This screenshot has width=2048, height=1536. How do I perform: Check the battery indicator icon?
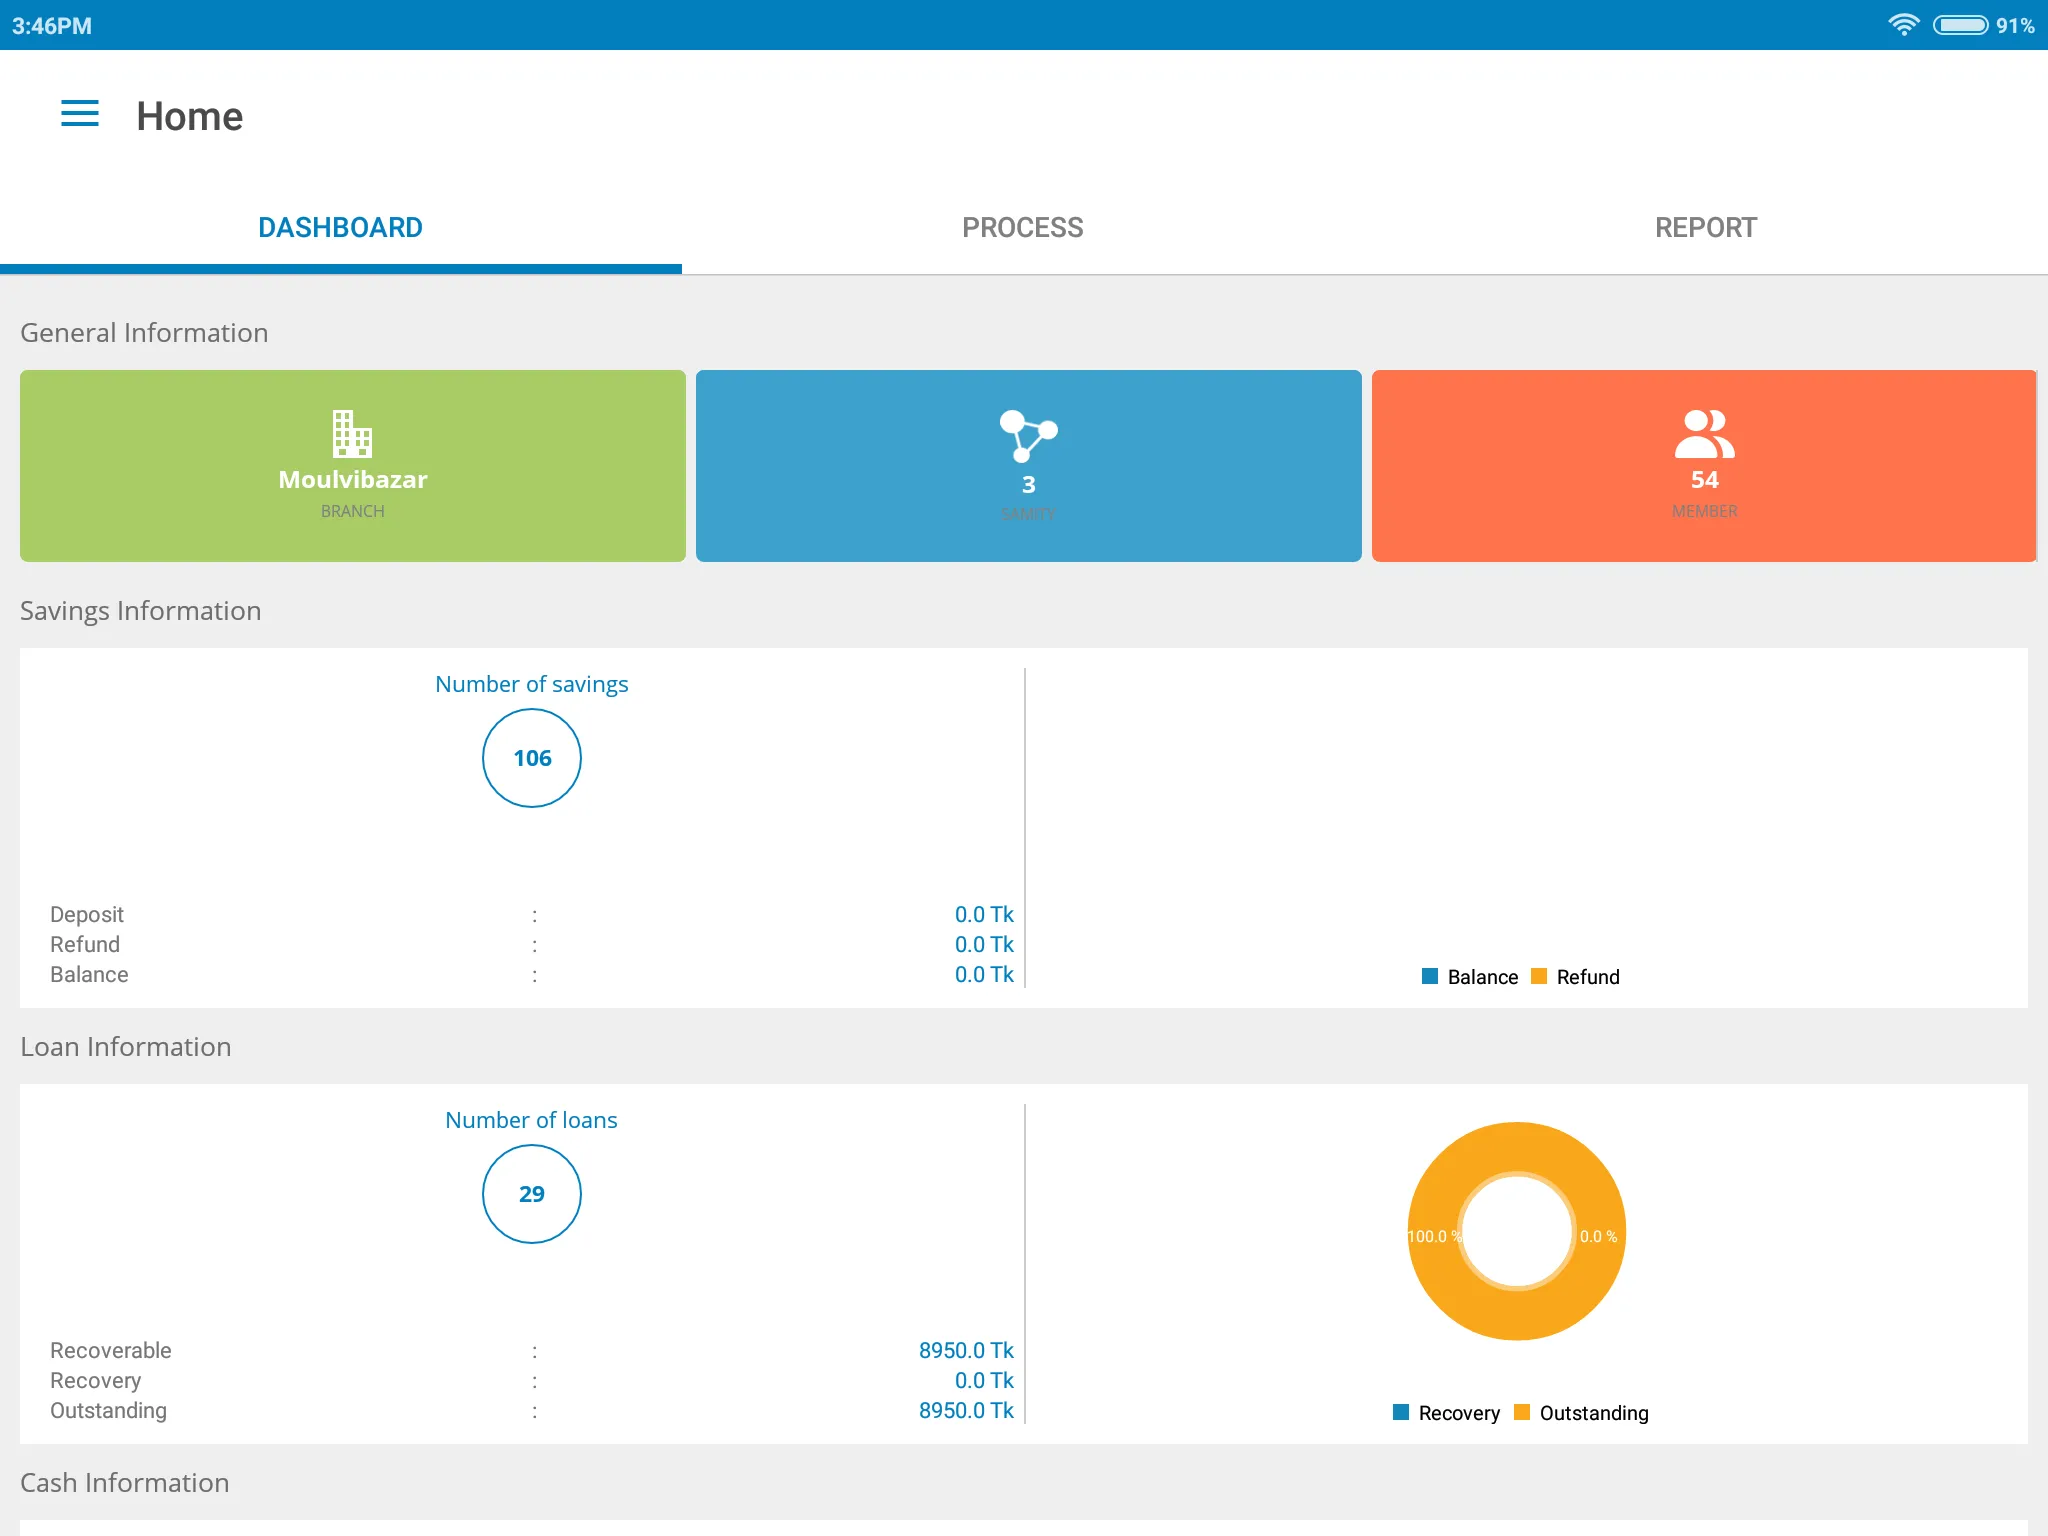click(x=1961, y=25)
